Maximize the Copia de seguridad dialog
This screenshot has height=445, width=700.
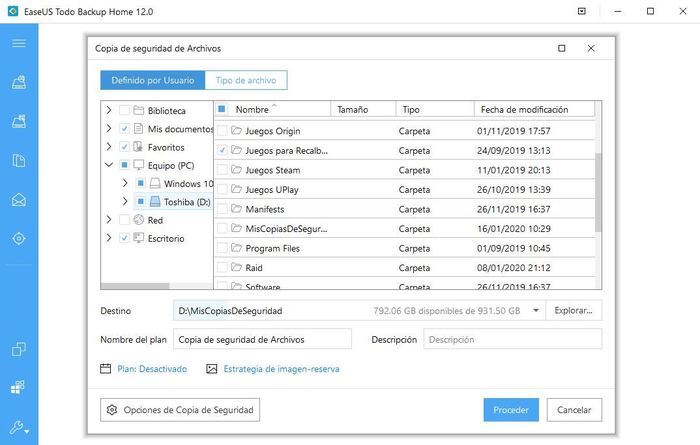pos(562,48)
